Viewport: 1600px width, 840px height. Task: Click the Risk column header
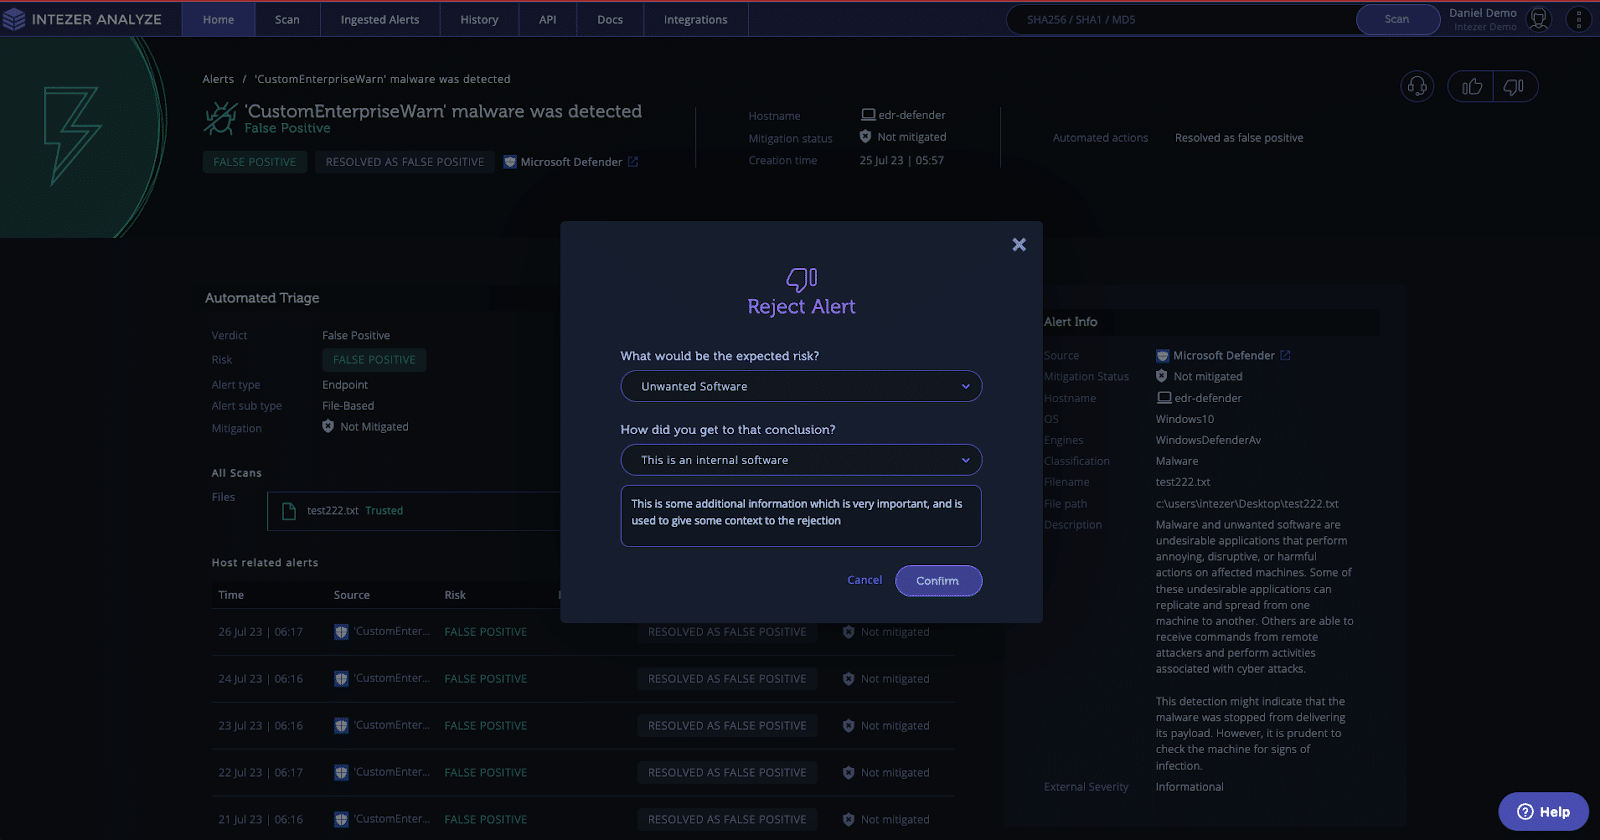click(455, 595)
